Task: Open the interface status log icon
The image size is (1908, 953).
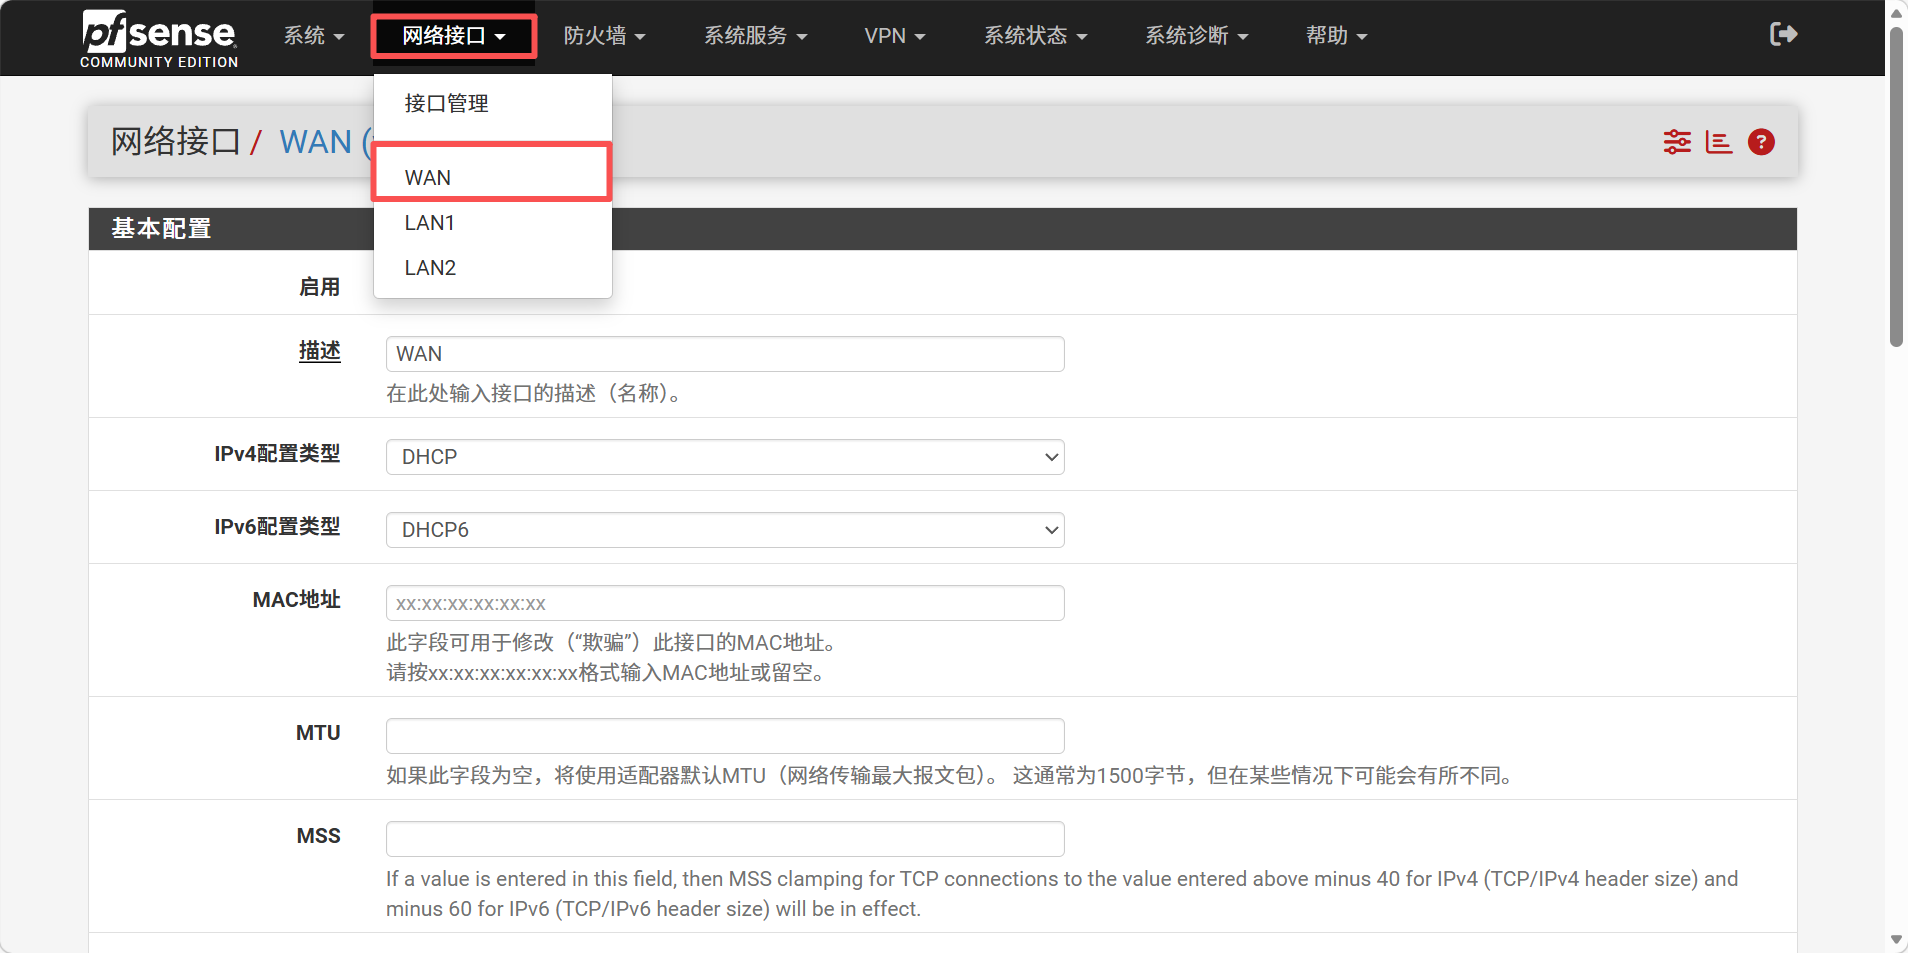Action: point(1718,142)
